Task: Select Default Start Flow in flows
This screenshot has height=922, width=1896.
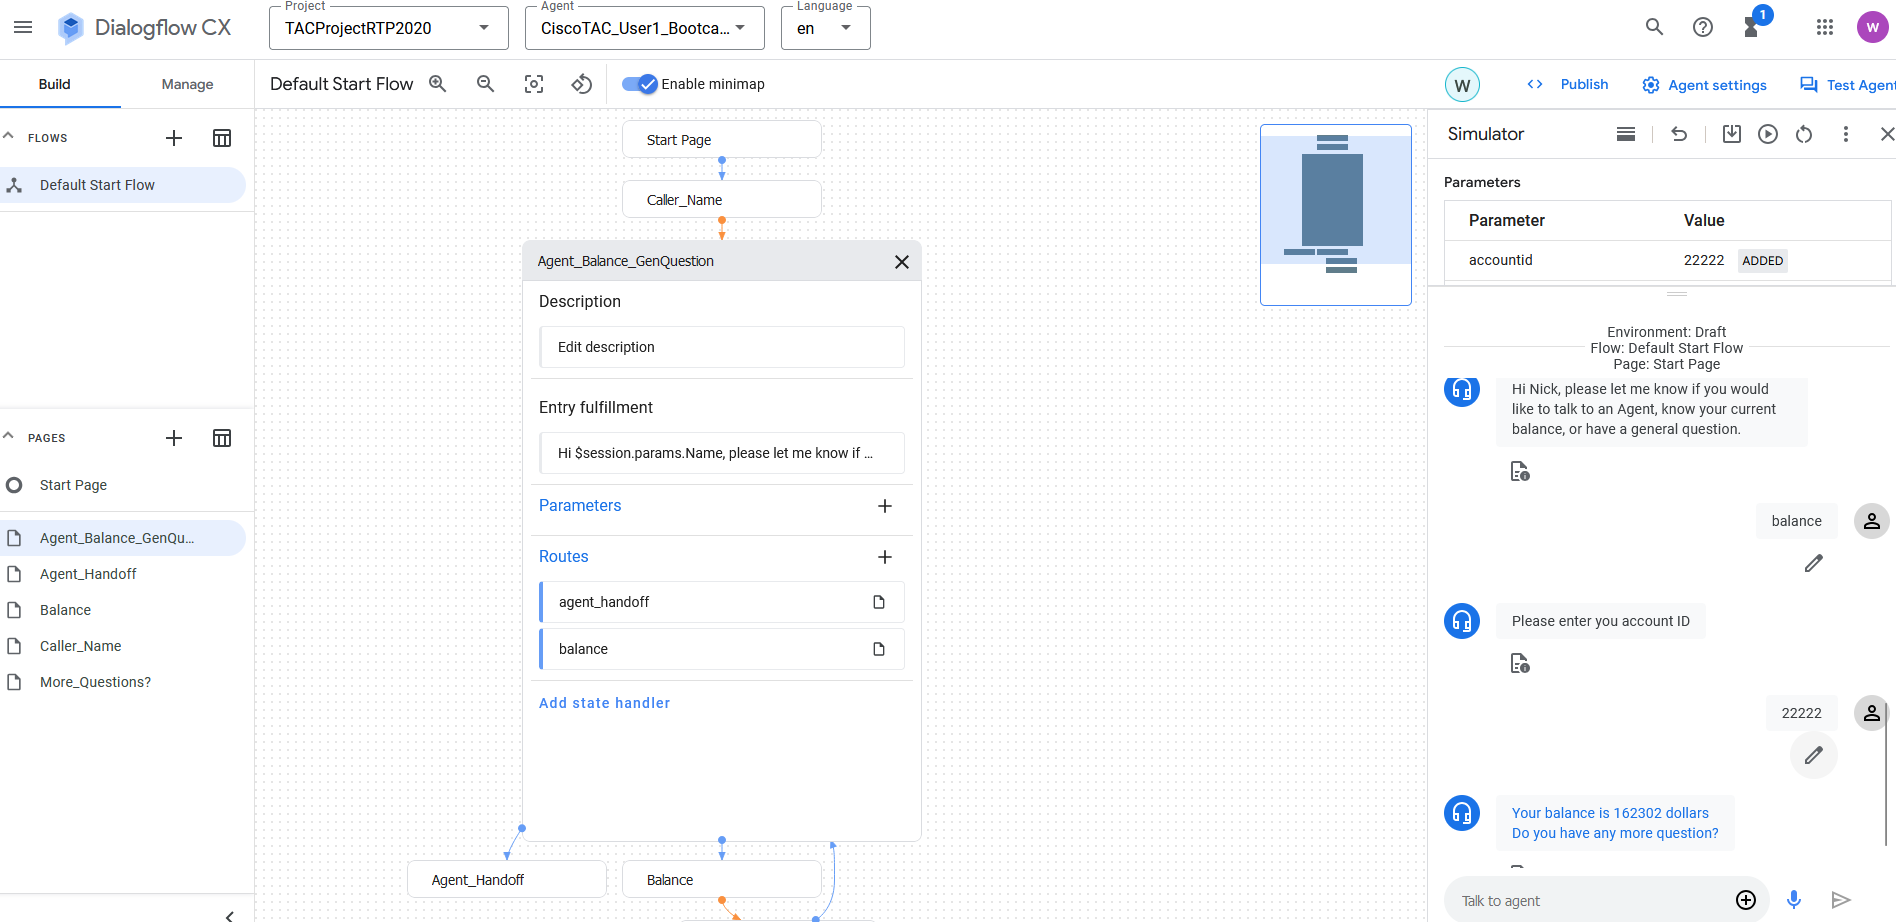Action: coord(122,185)
